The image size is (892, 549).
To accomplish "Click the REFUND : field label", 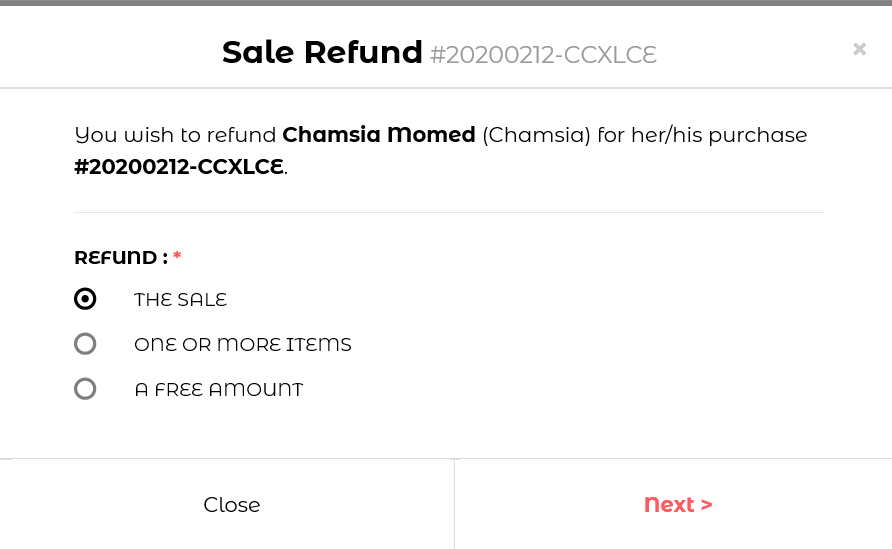I will (121, 257).
